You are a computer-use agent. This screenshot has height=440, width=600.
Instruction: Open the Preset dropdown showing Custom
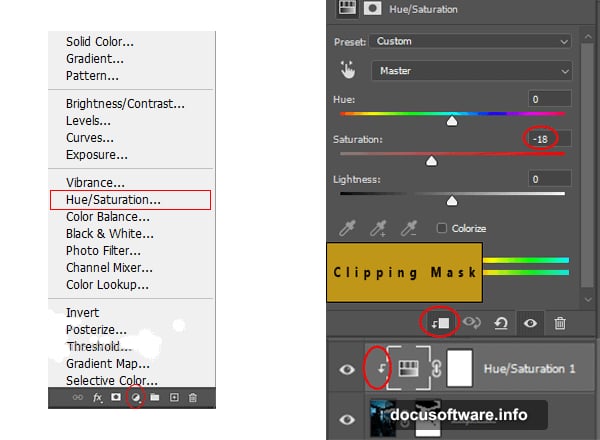[x=470, y=42]
